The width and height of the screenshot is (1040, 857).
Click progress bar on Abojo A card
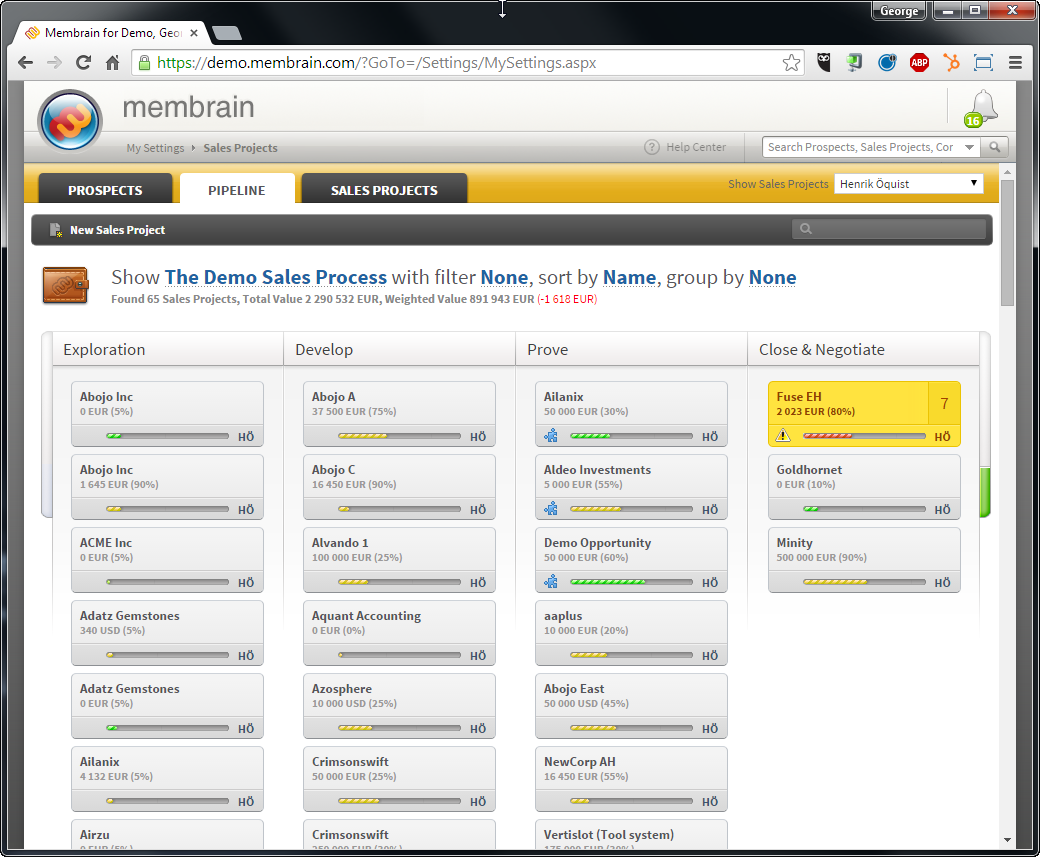point(399,436)
